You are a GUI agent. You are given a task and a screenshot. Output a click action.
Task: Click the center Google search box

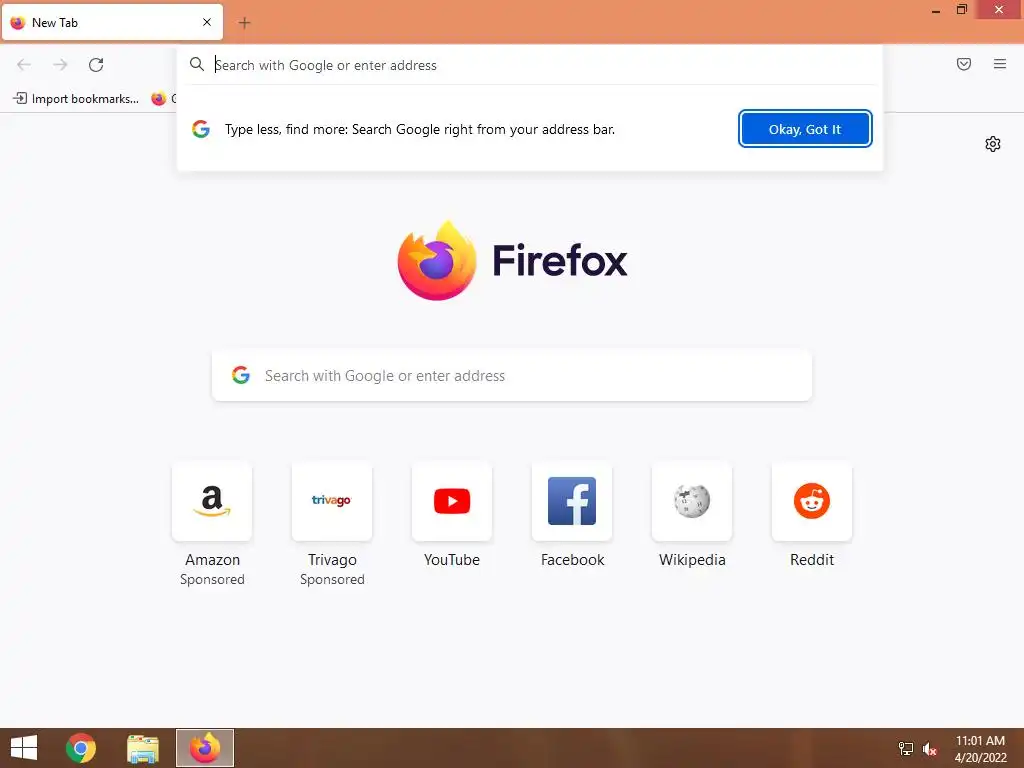coord(511,376)
